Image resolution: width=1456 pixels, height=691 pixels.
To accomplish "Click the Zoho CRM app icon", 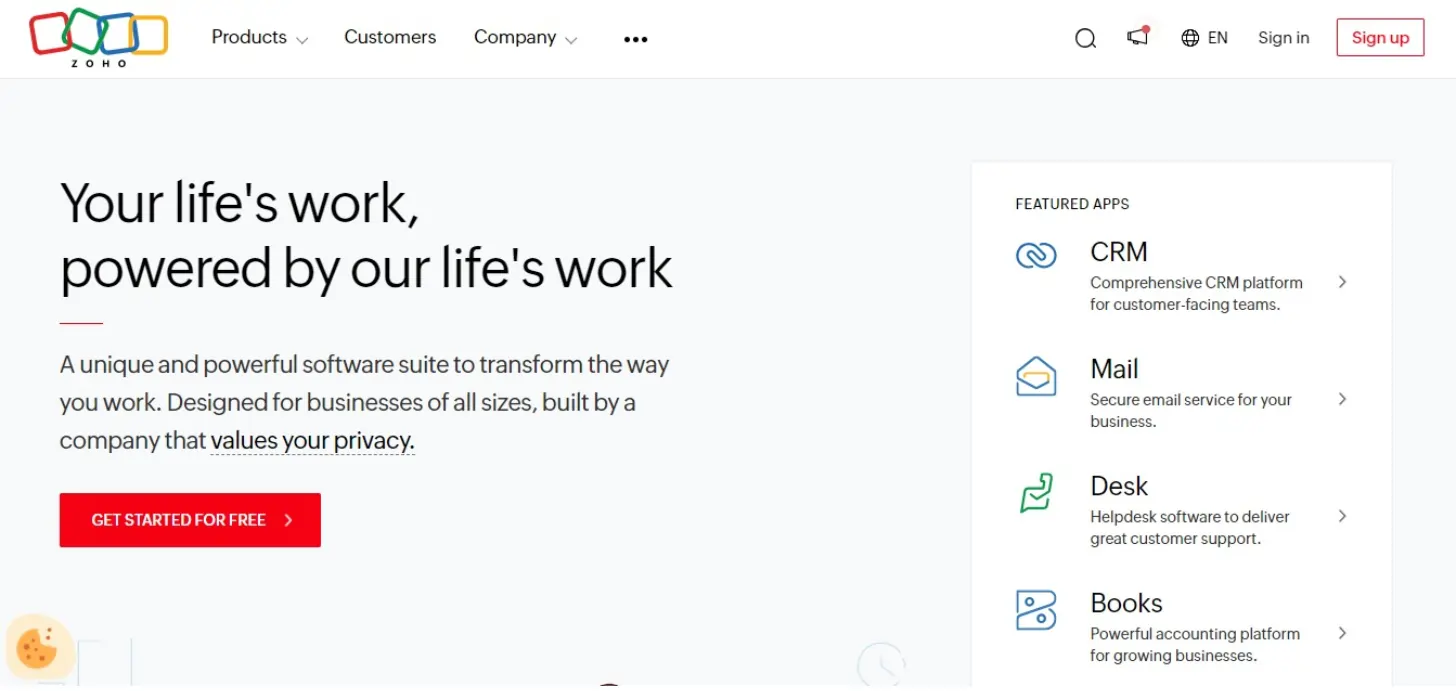I will click(x=1037, y=256).
